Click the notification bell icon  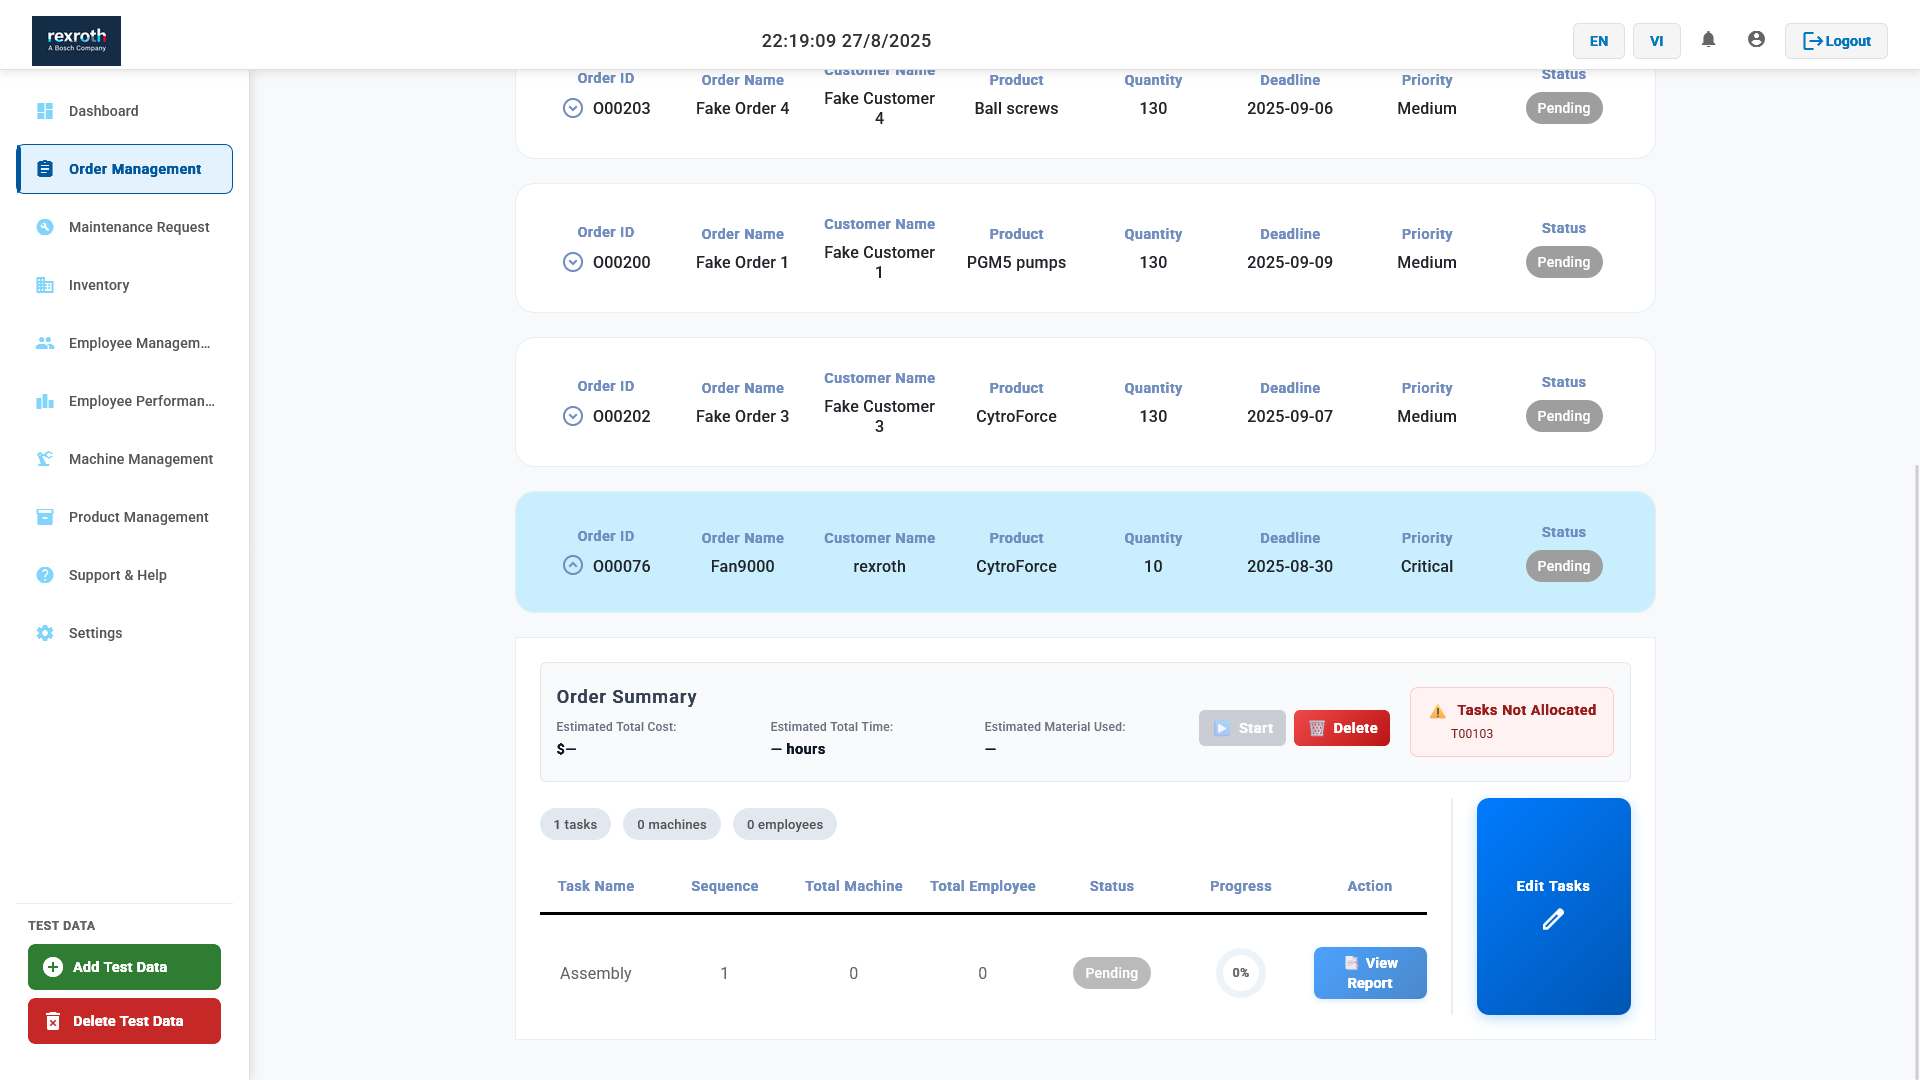coord(1708,40)
